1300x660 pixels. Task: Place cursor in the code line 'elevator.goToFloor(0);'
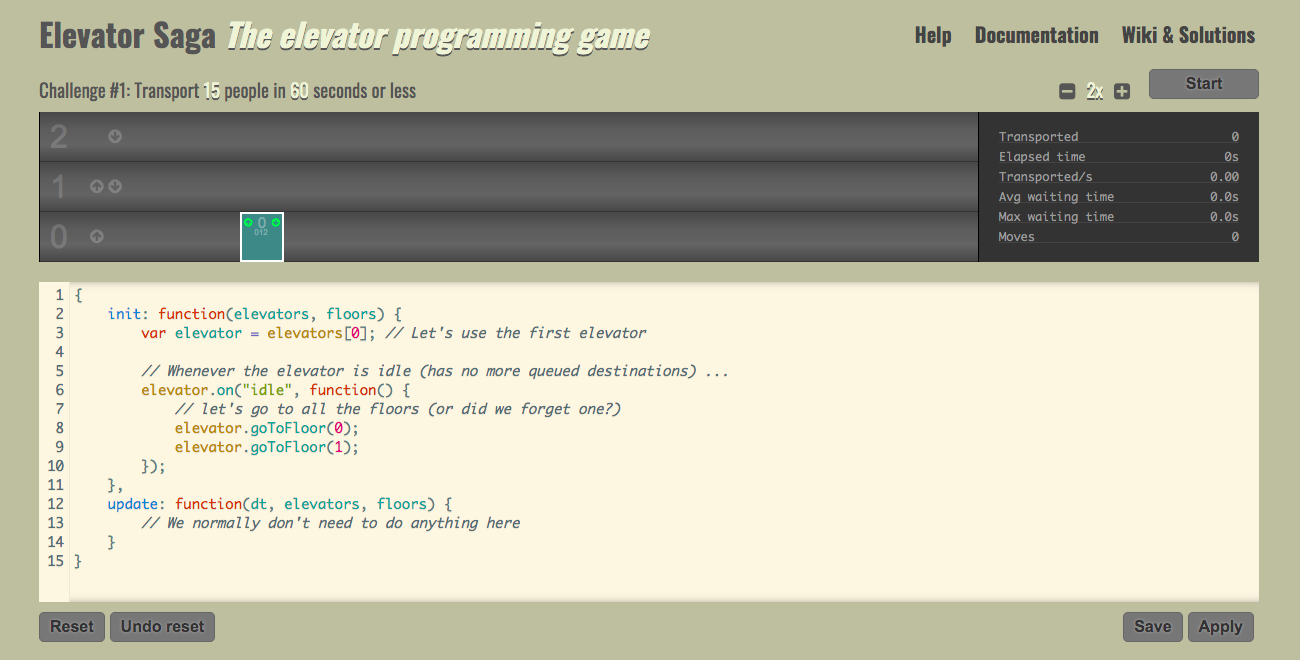[266, 428]
